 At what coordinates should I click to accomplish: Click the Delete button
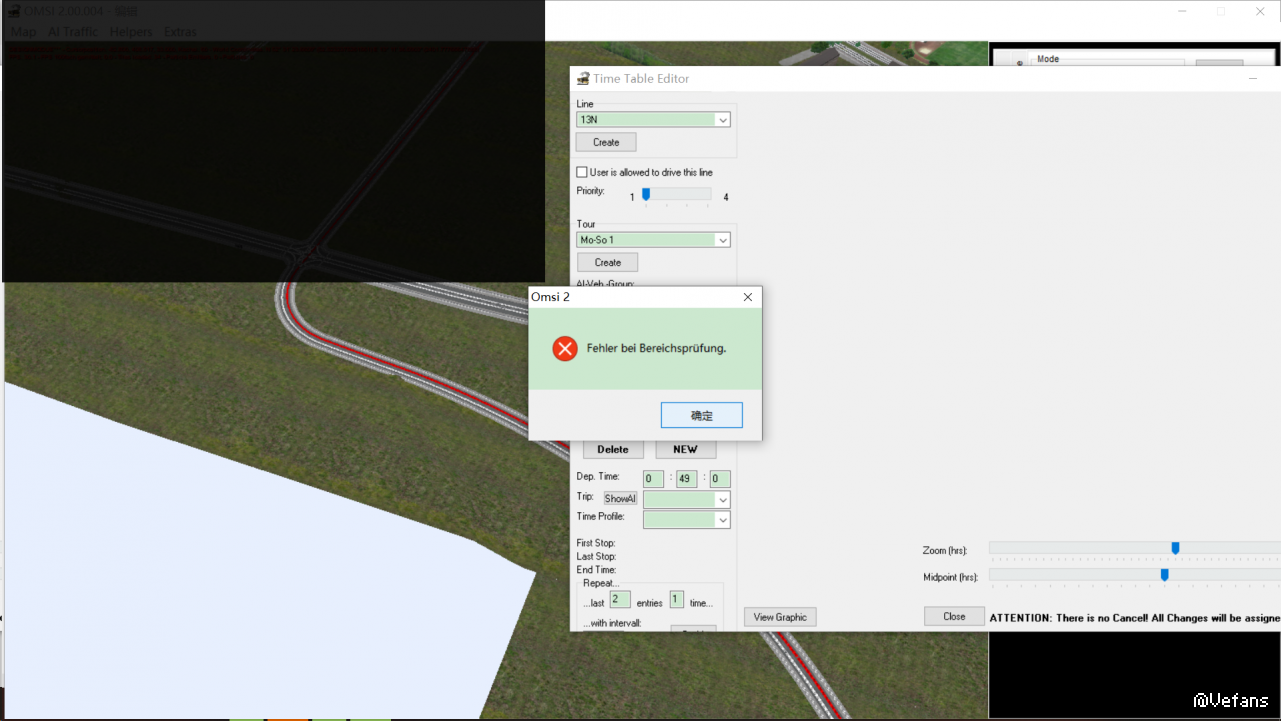[613, 449]
